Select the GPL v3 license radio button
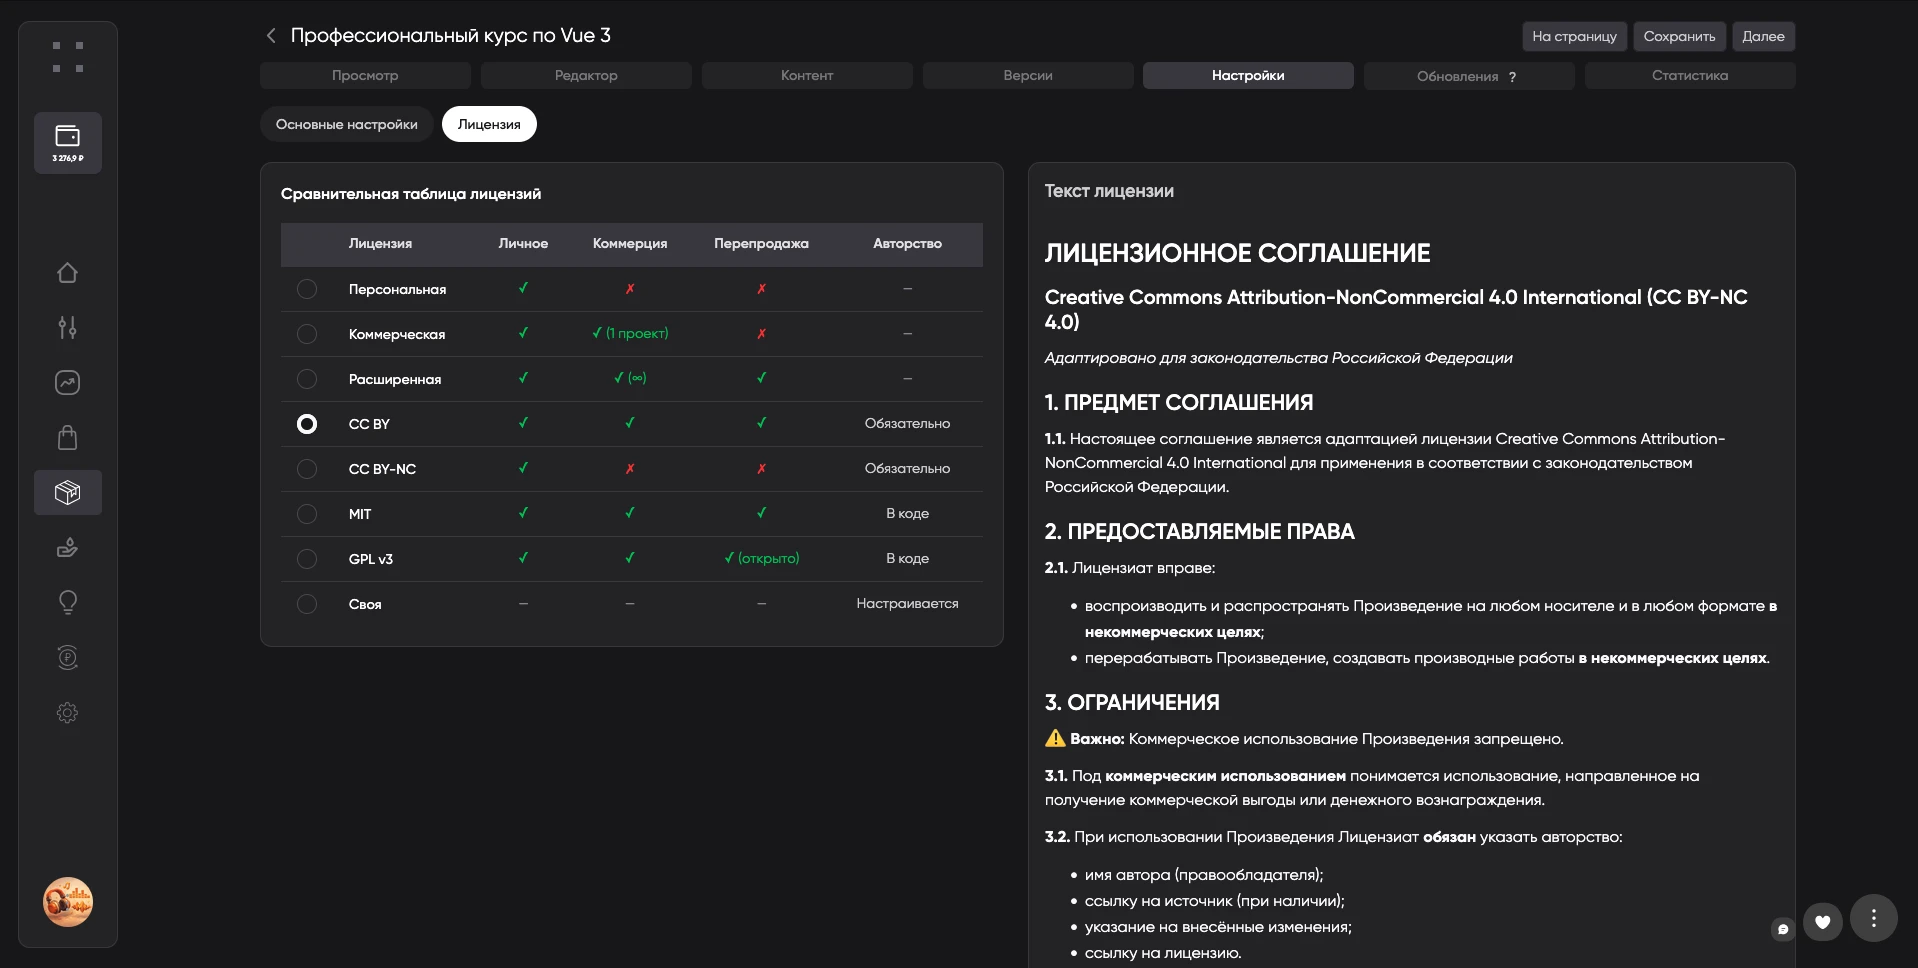1918x968 pixels. tap(307, 559)
